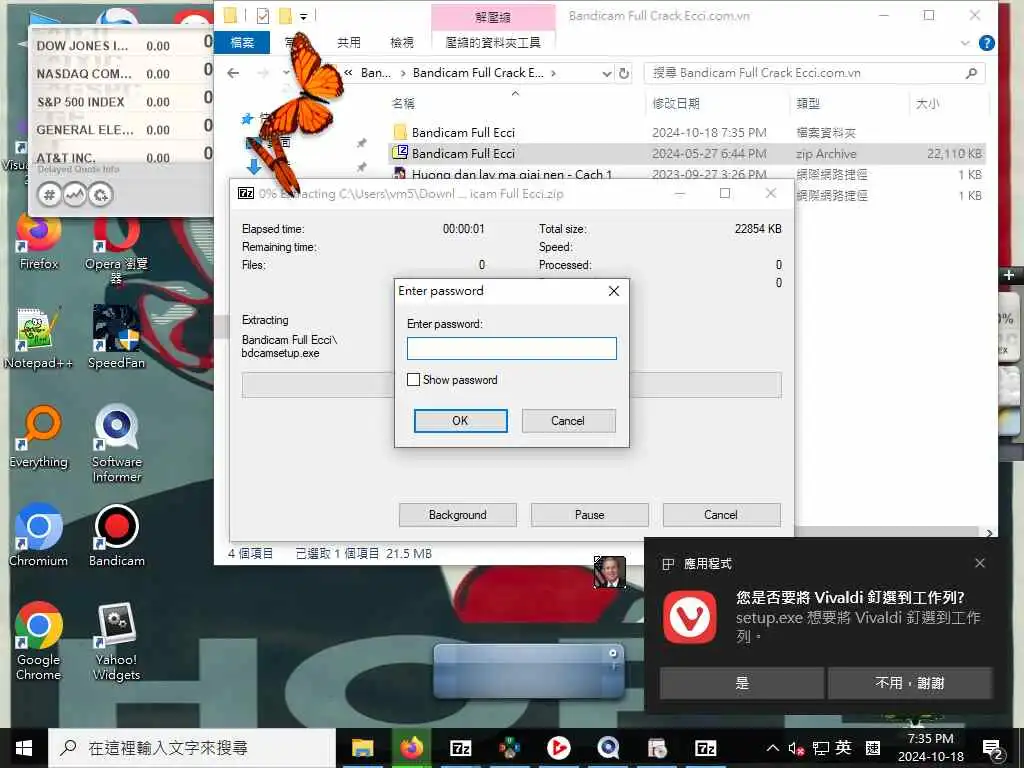
Task: Select DOW JONES row in stock widget
Action: tap(121, 46)
